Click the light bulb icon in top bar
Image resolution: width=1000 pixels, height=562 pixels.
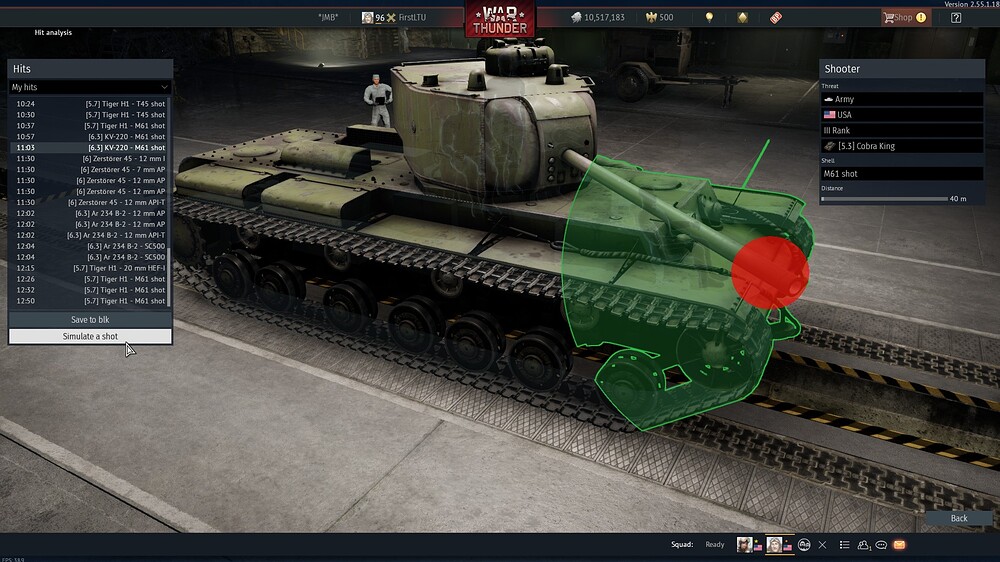710,18
